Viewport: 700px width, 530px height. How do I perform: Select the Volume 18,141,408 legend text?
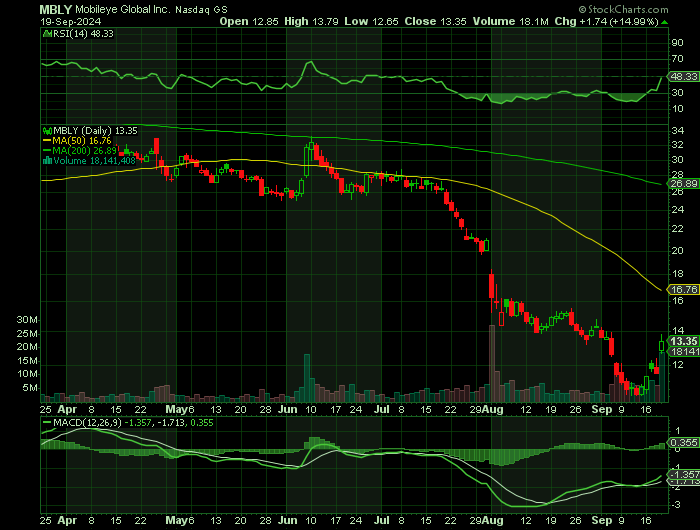pyautogui.click(x=94, y=160)
